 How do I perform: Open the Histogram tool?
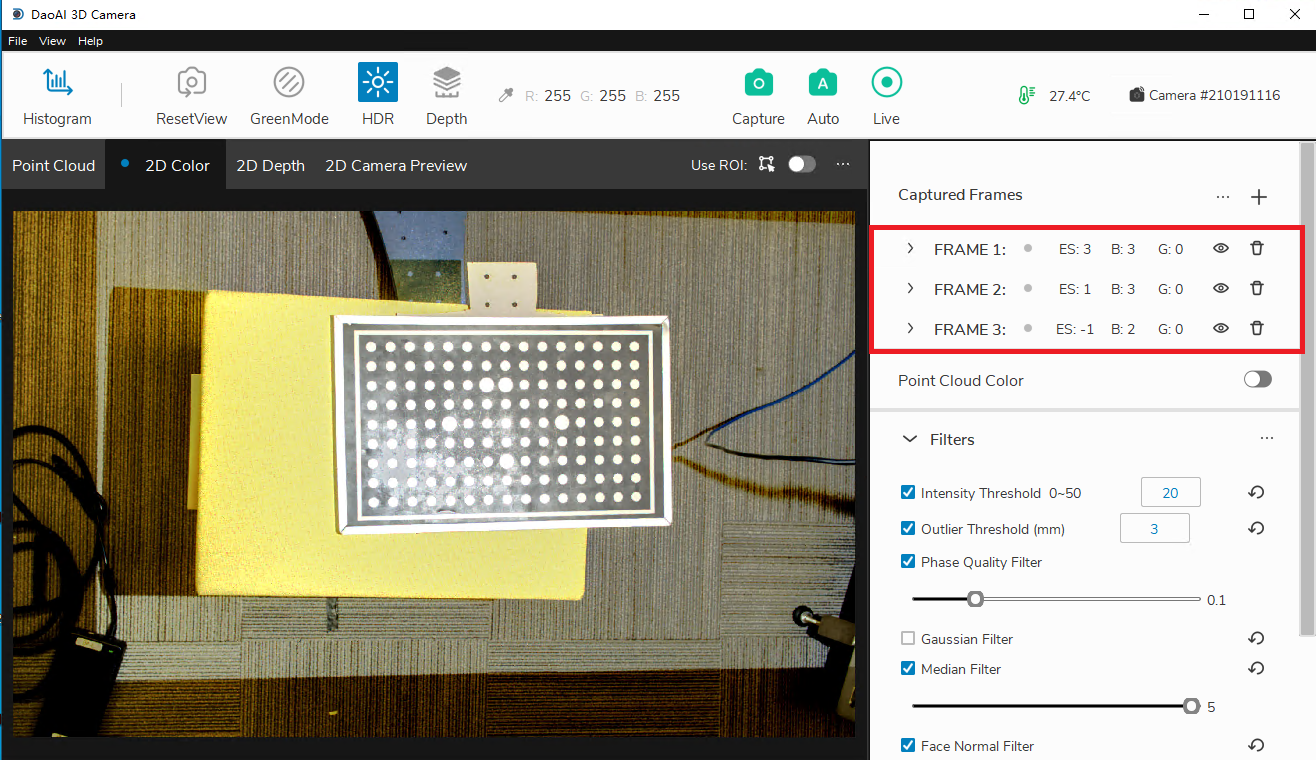(x=57, y=84)
